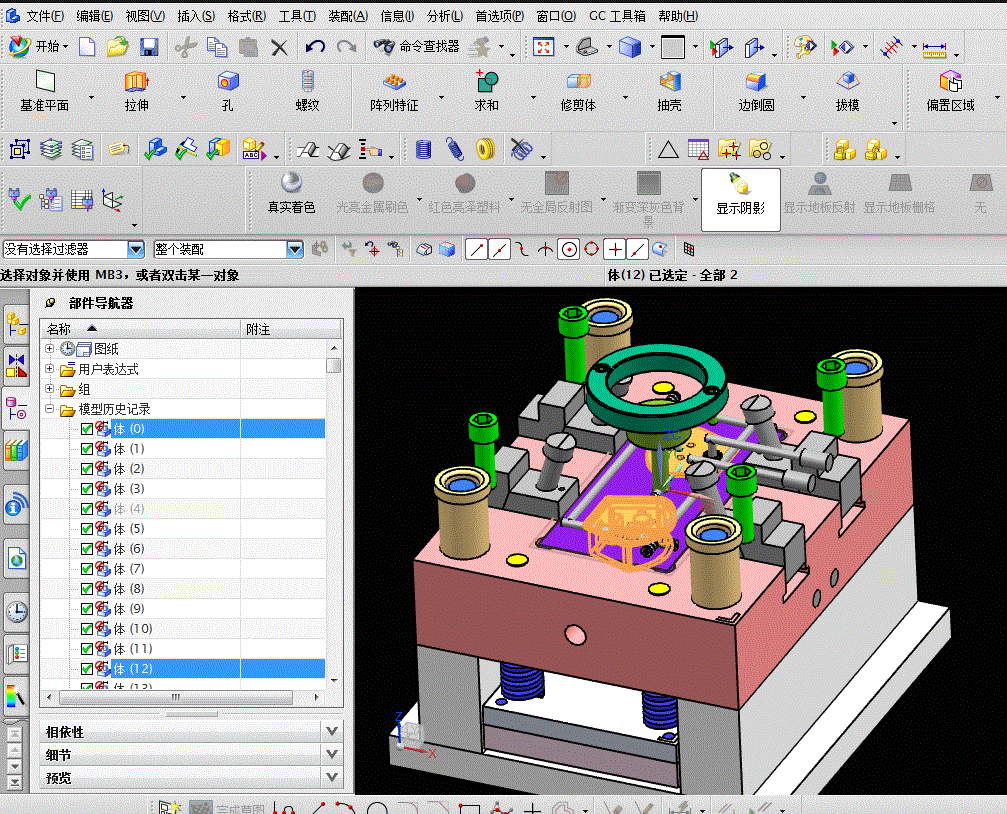The image size is (1007, 814).
Task: Uncheck the 体 (7) checkbox
Action: 87,569
